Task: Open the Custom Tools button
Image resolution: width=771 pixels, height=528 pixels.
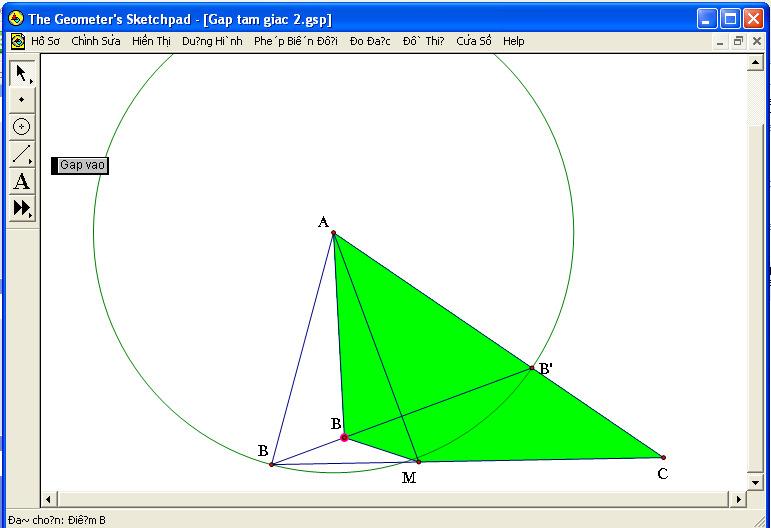Action: pos(22,207)
